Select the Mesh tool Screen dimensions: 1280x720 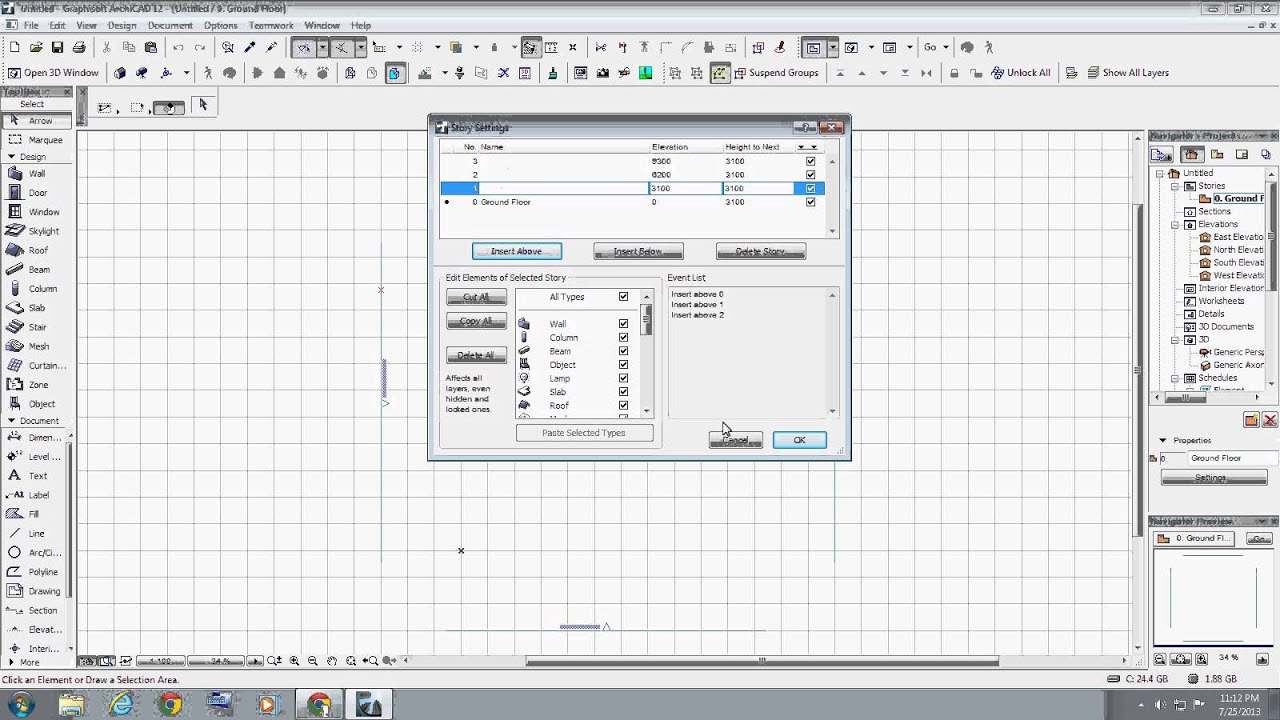click(36, 346)
